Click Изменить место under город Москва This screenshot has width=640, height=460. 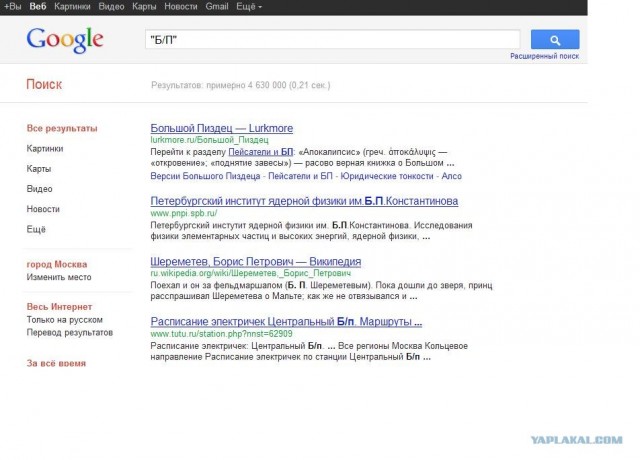pos(59,277)
